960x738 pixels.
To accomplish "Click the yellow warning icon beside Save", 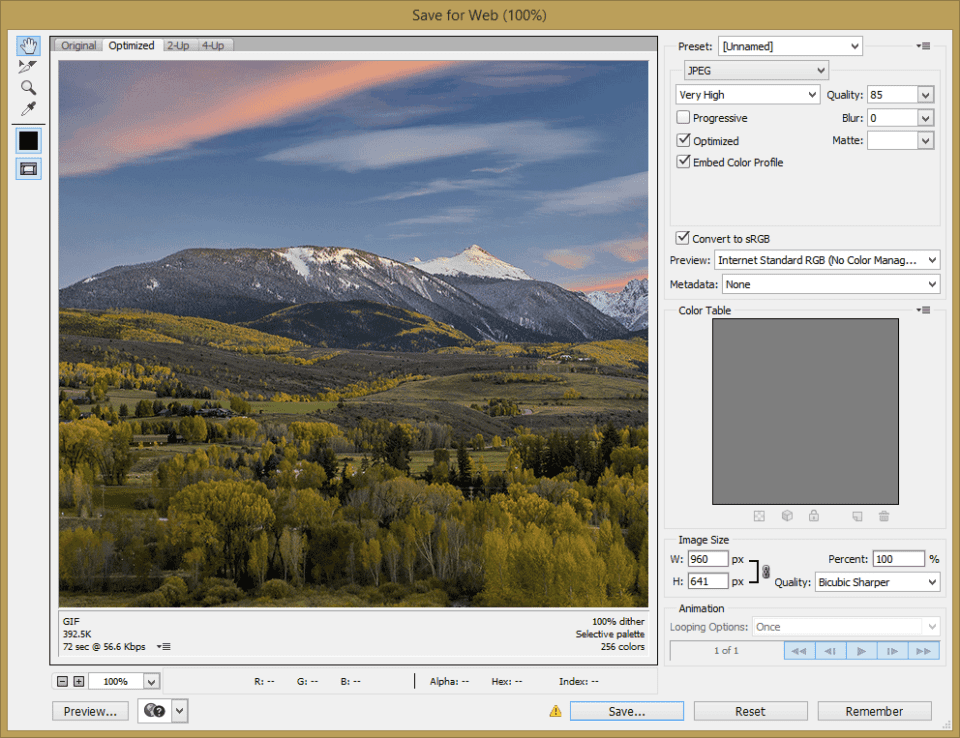I will tap(555, 711).
